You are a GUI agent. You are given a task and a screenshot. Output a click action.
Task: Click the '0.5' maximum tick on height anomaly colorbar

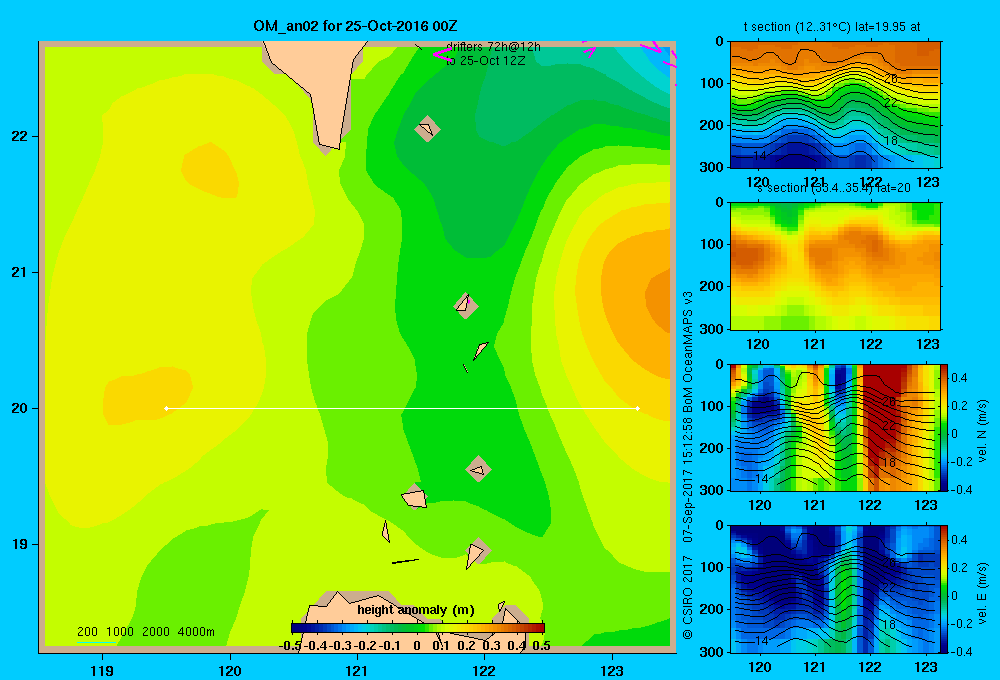click(x=541, y=646)
